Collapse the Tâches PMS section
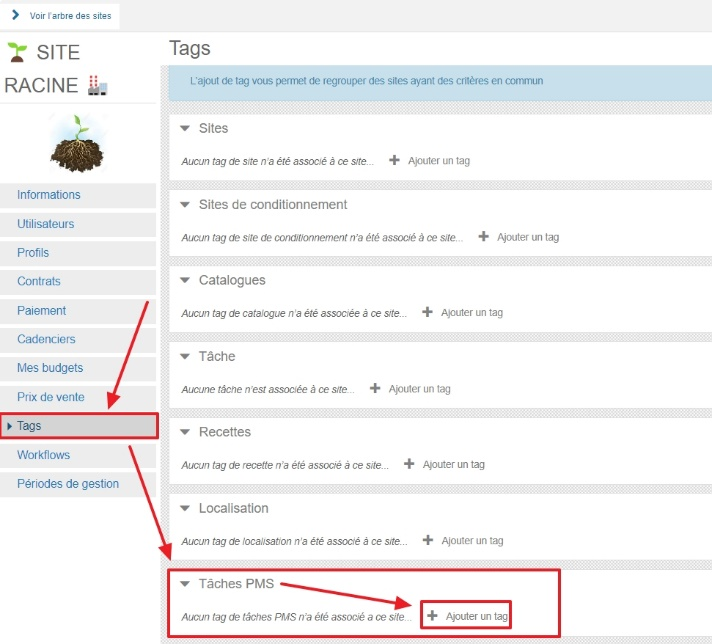 click(185, 585)
